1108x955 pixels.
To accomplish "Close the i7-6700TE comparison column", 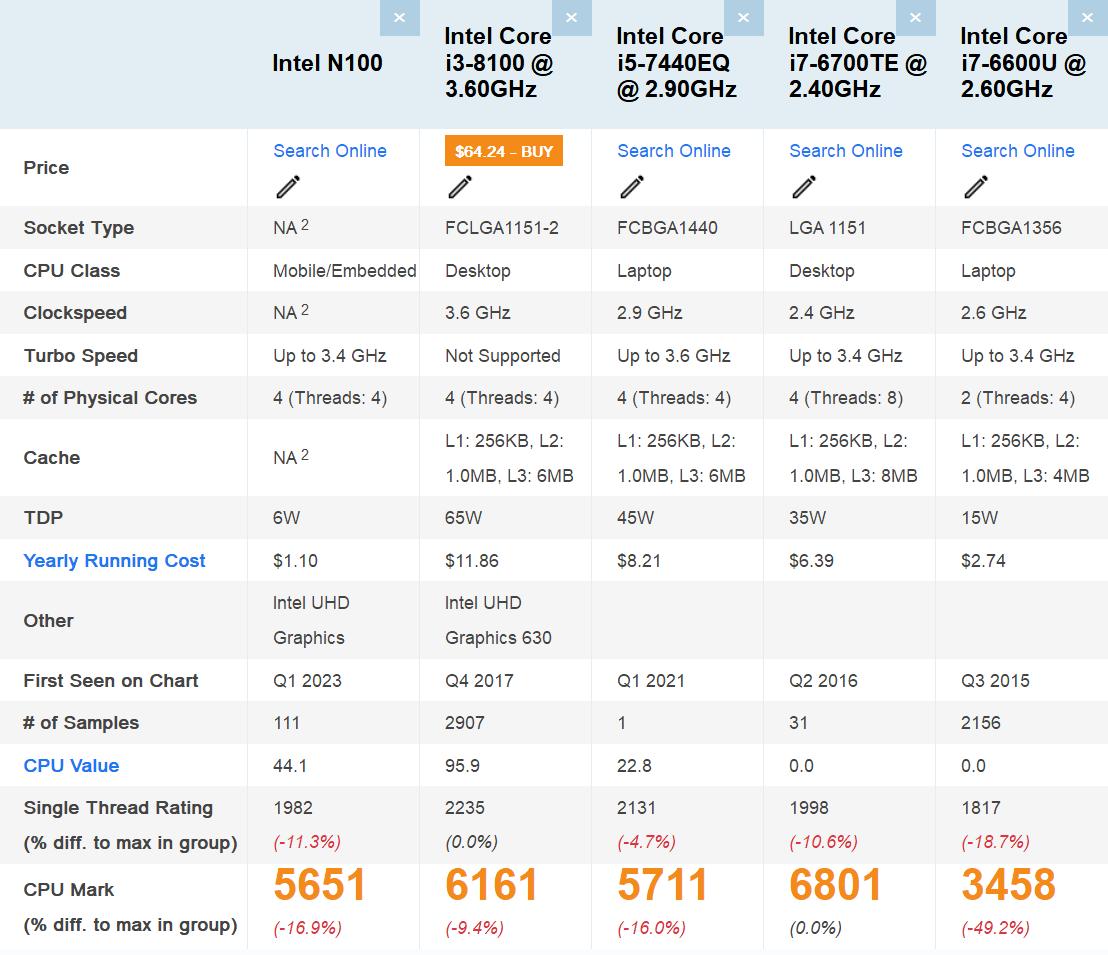I will click(916, 17).
